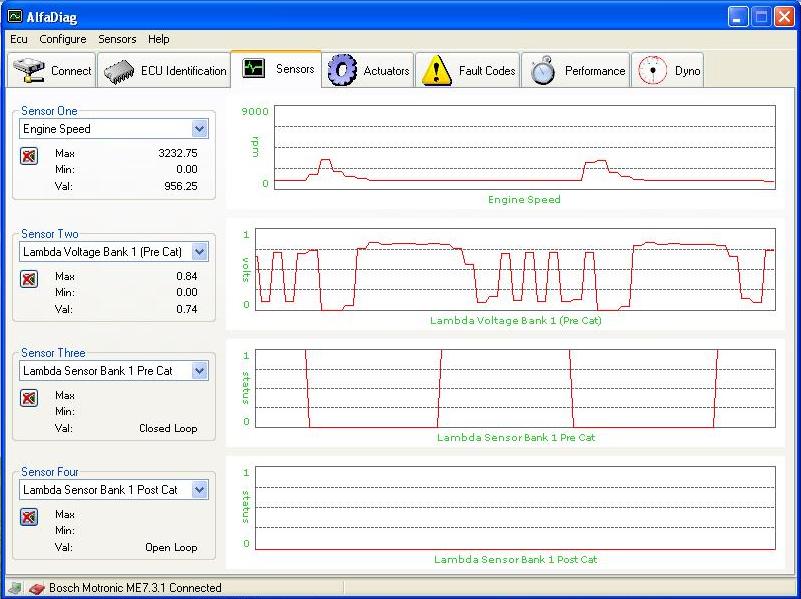Open the Engine Speed sensor dropdown
This screenshot has width=801, height=599.
199,129
